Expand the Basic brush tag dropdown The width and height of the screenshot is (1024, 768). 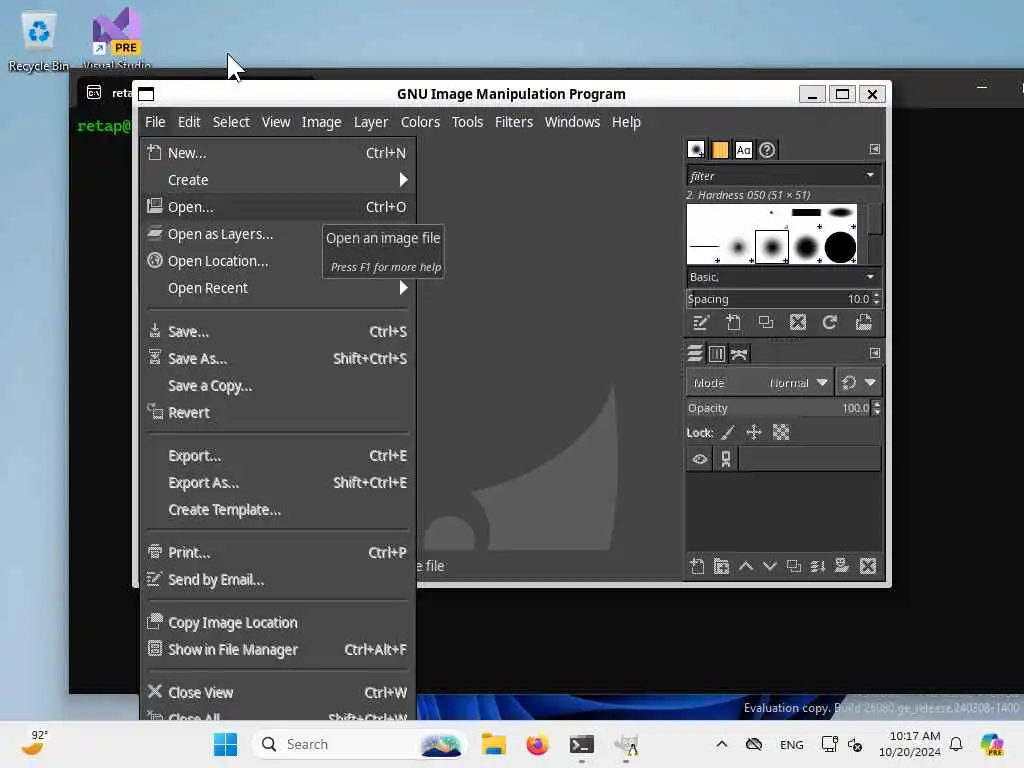(x=870, y=277)
